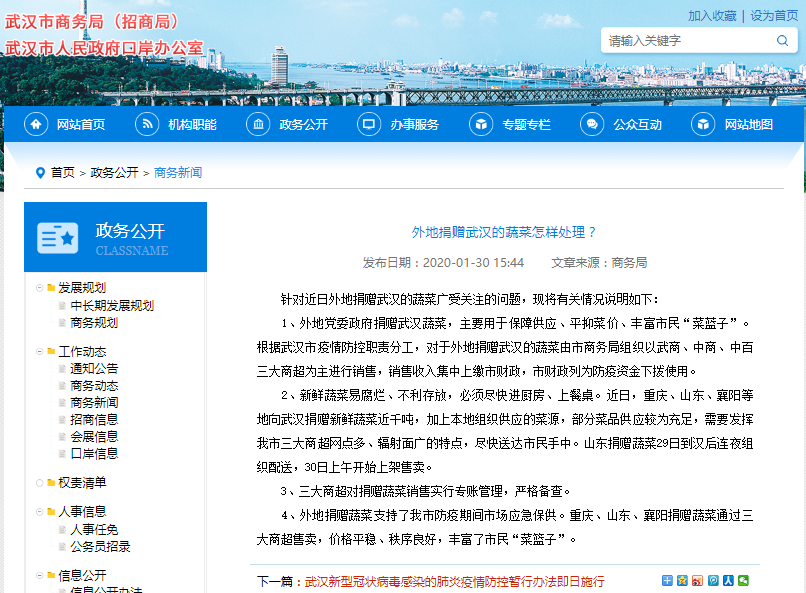Share article to Renren
The image size is (806, 593).
click(x=728, y=580)
